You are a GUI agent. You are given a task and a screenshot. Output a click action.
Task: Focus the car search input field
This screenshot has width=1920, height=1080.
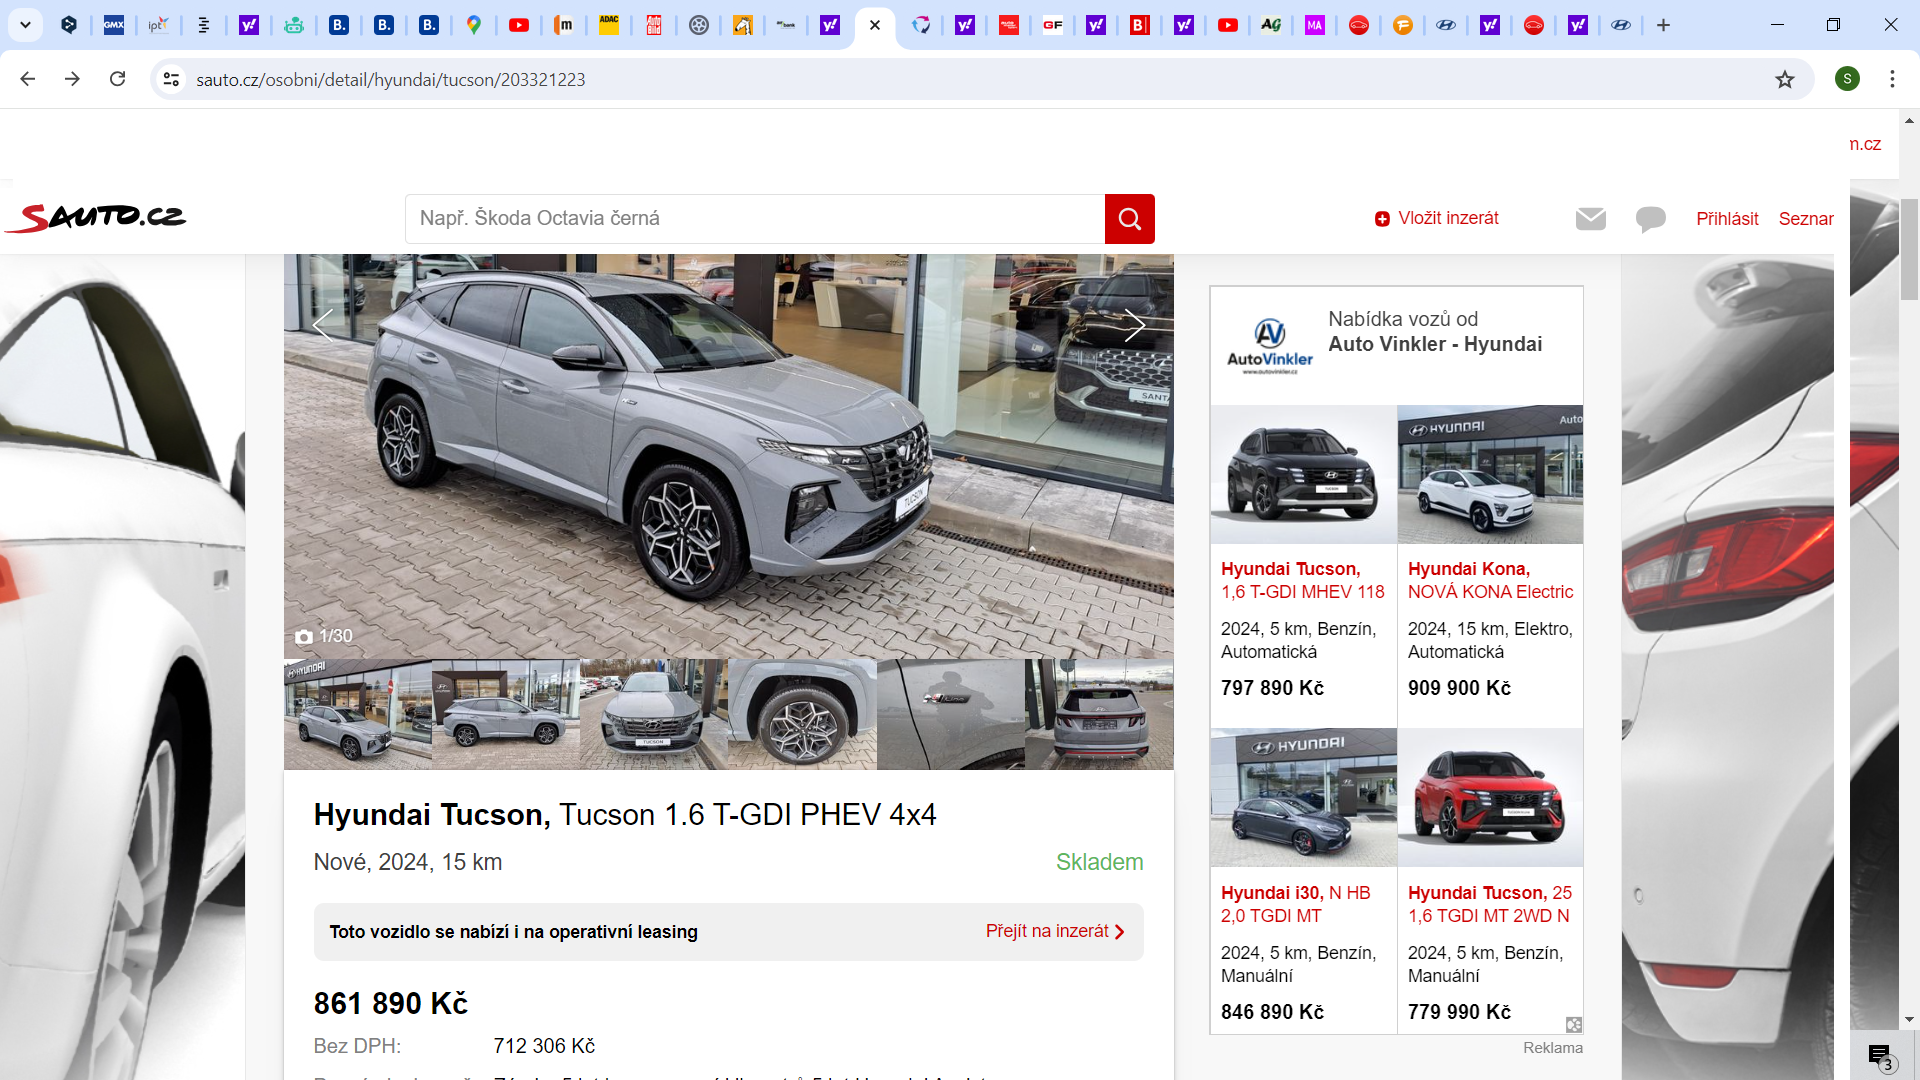(x=755, y=218)
